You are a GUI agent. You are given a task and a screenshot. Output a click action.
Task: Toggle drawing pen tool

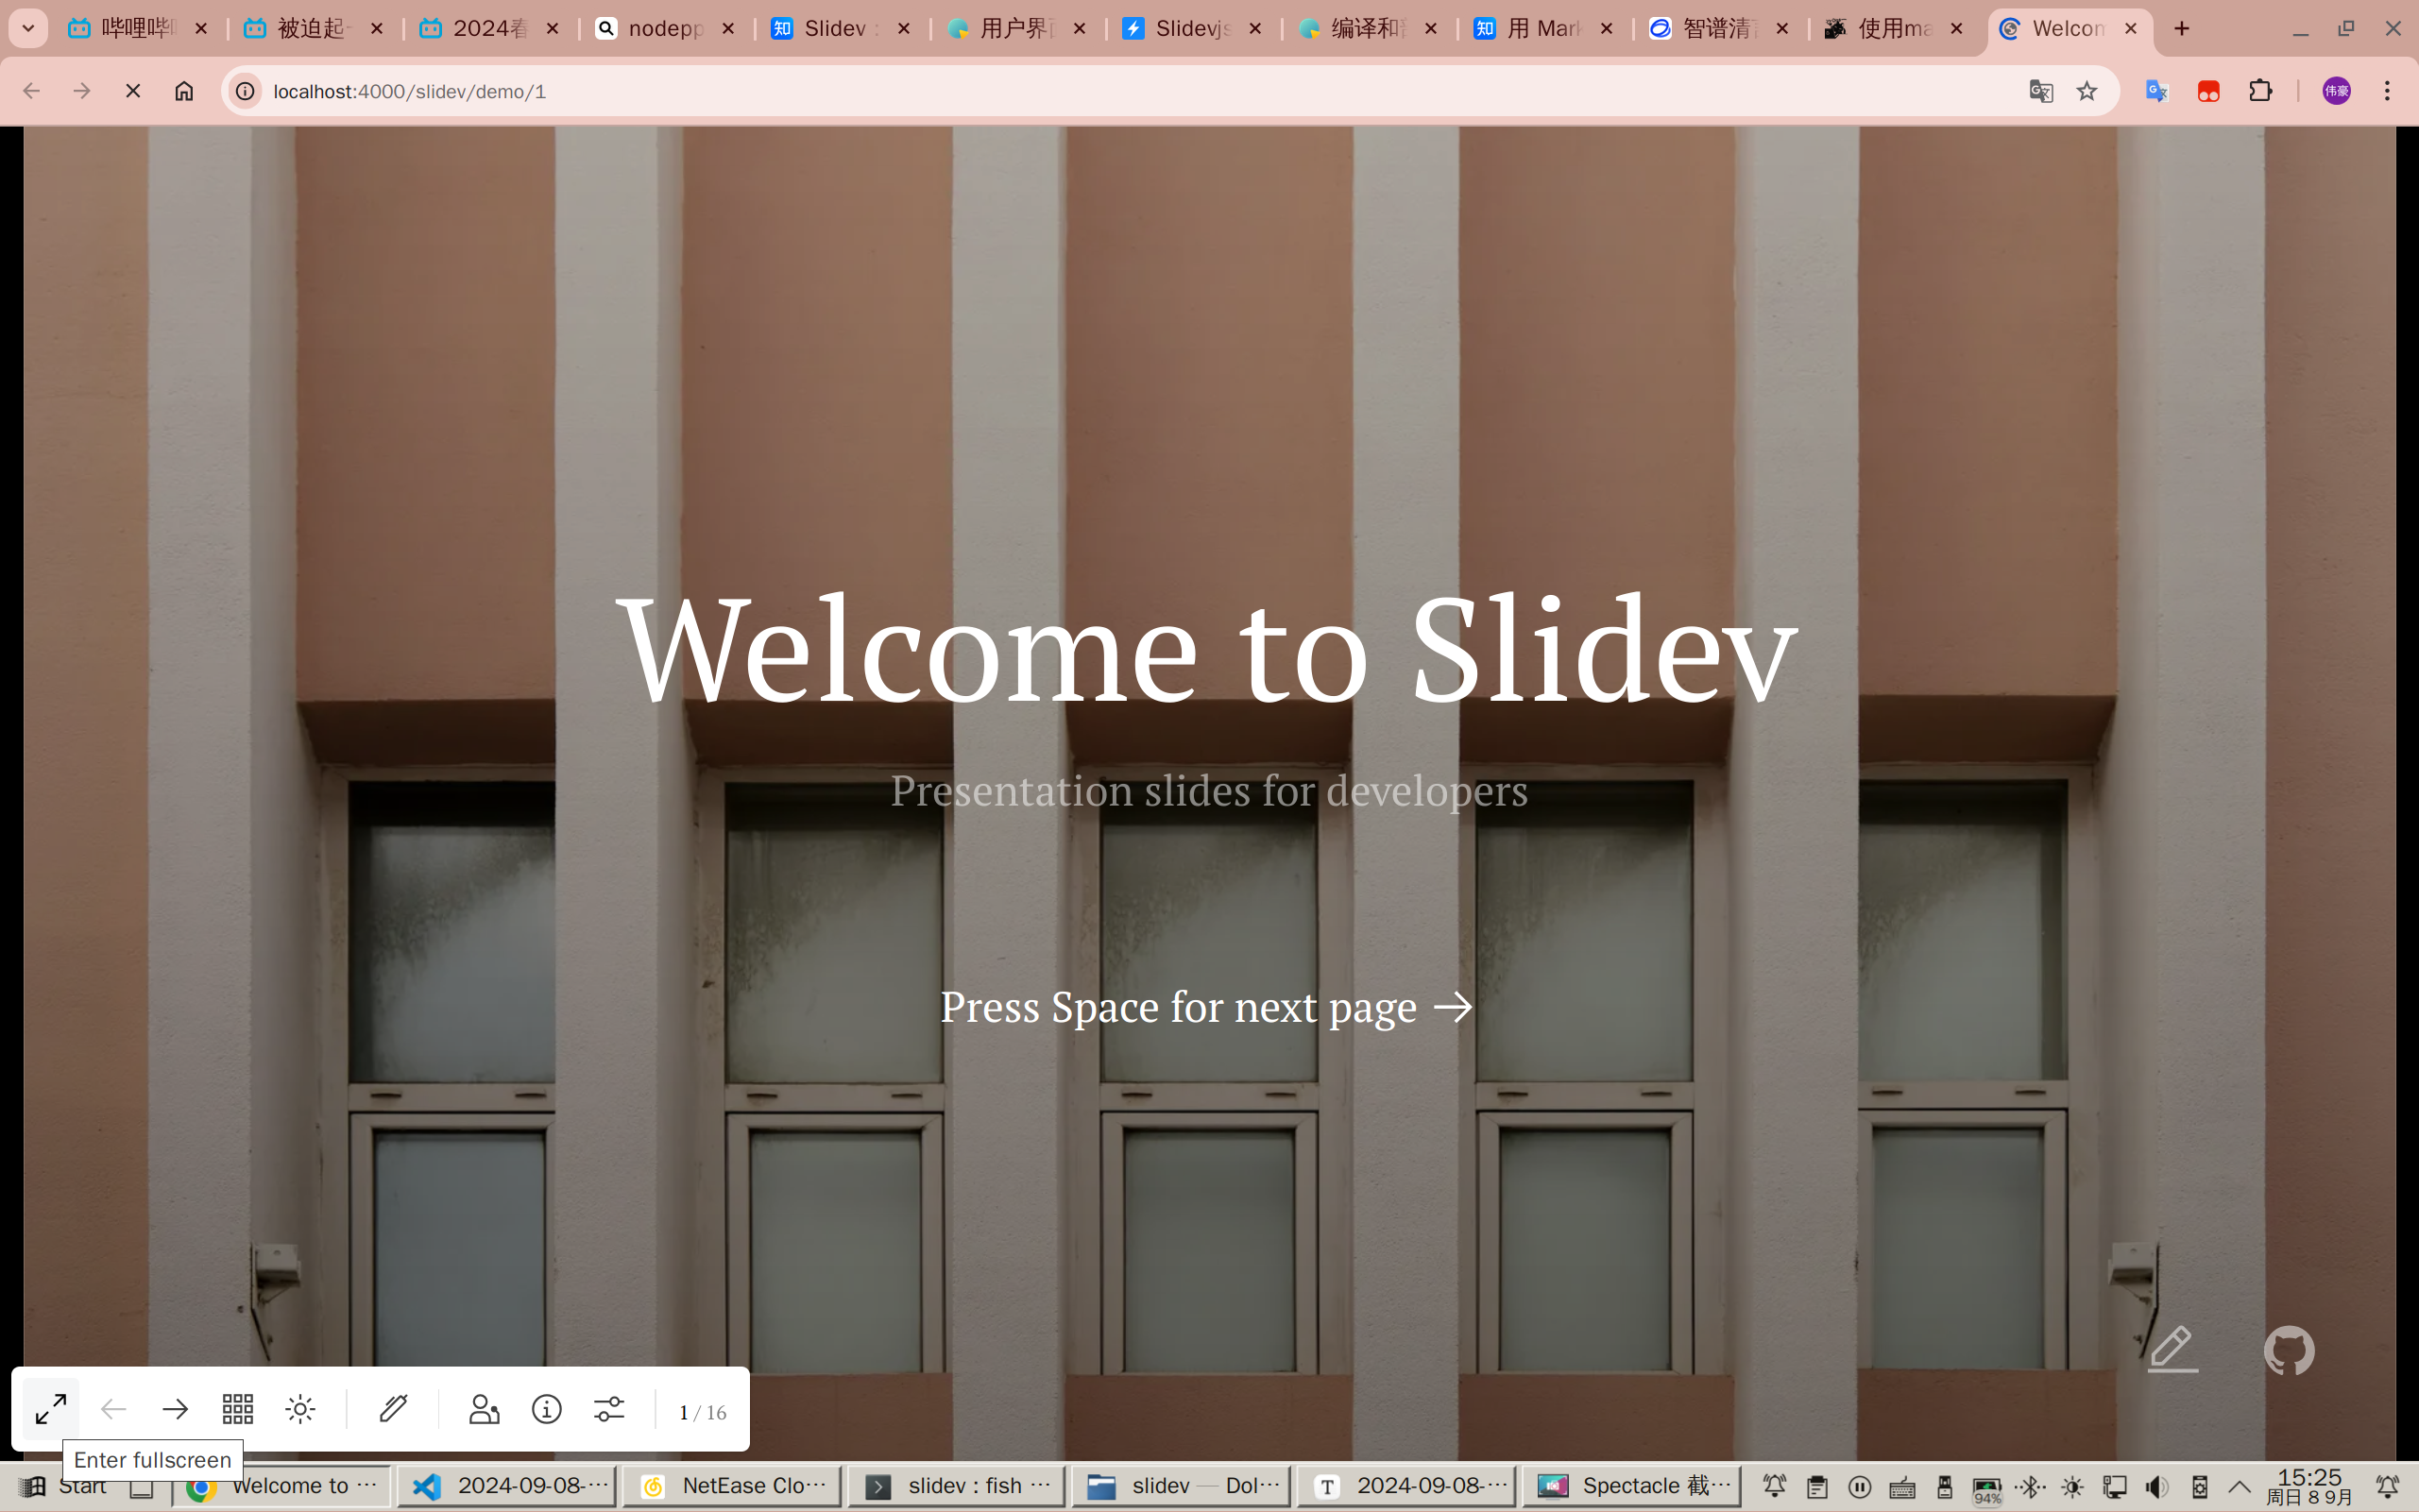(x=393, y=1409)
